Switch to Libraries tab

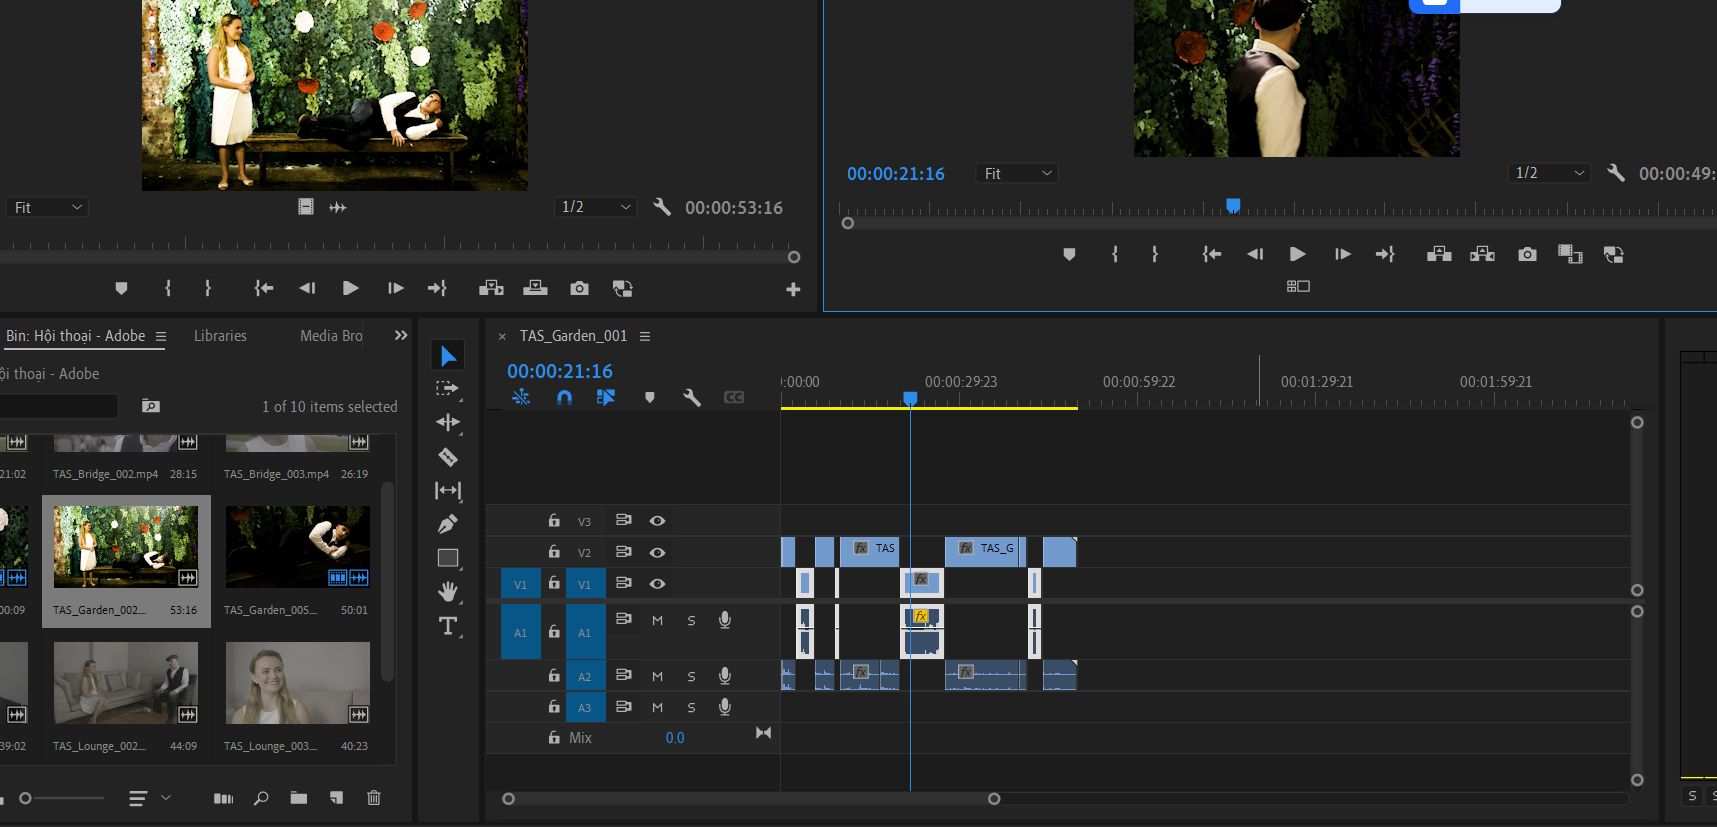[x=220, y=336]
